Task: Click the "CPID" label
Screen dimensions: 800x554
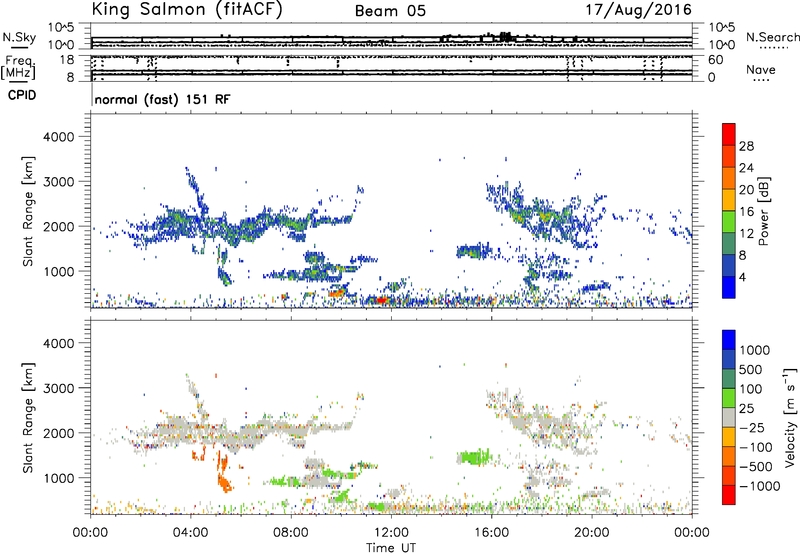Action: click(x=22, y=95)
